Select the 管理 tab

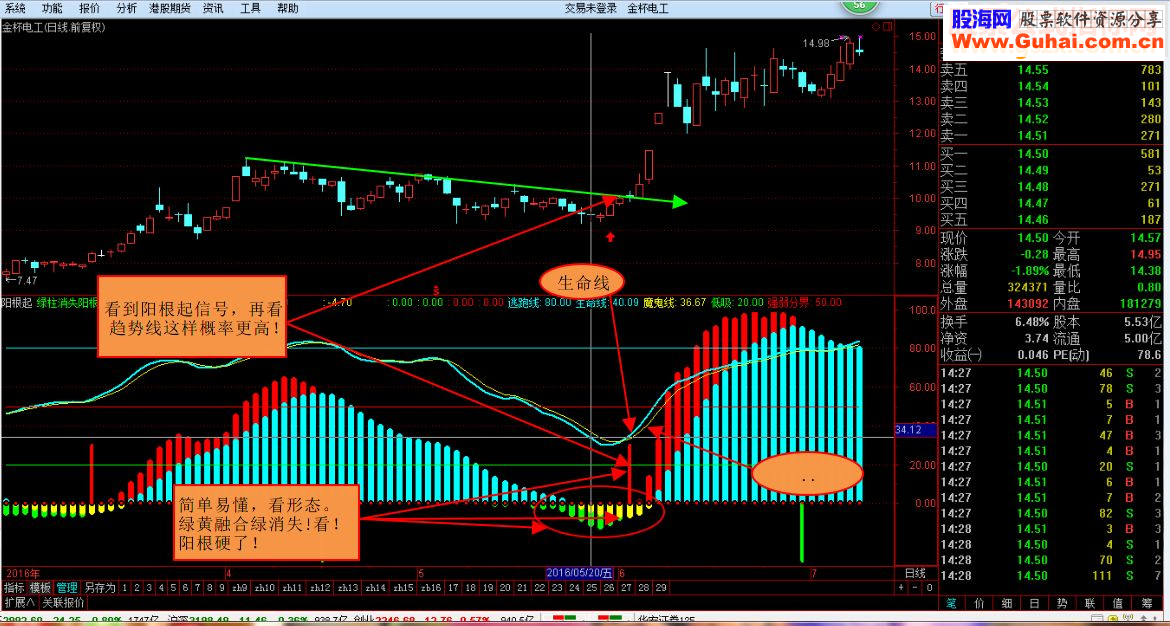click(x=66, y=588)
